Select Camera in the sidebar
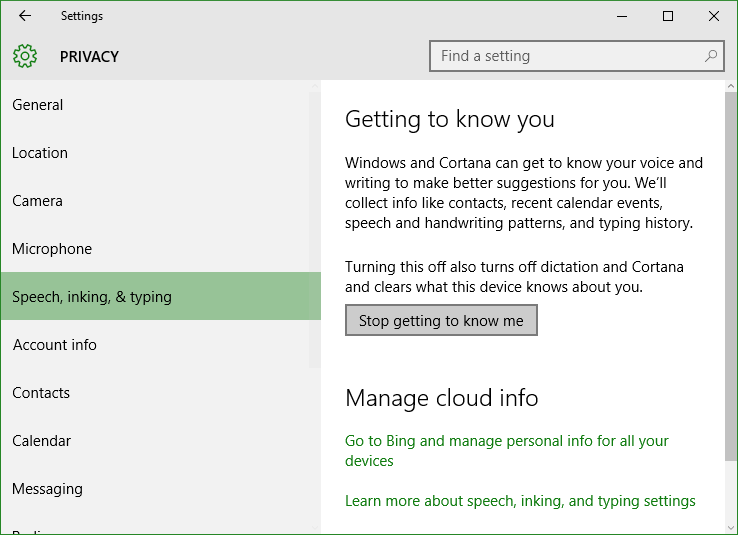This screenshot has width=738, height=535. (160, 200)
